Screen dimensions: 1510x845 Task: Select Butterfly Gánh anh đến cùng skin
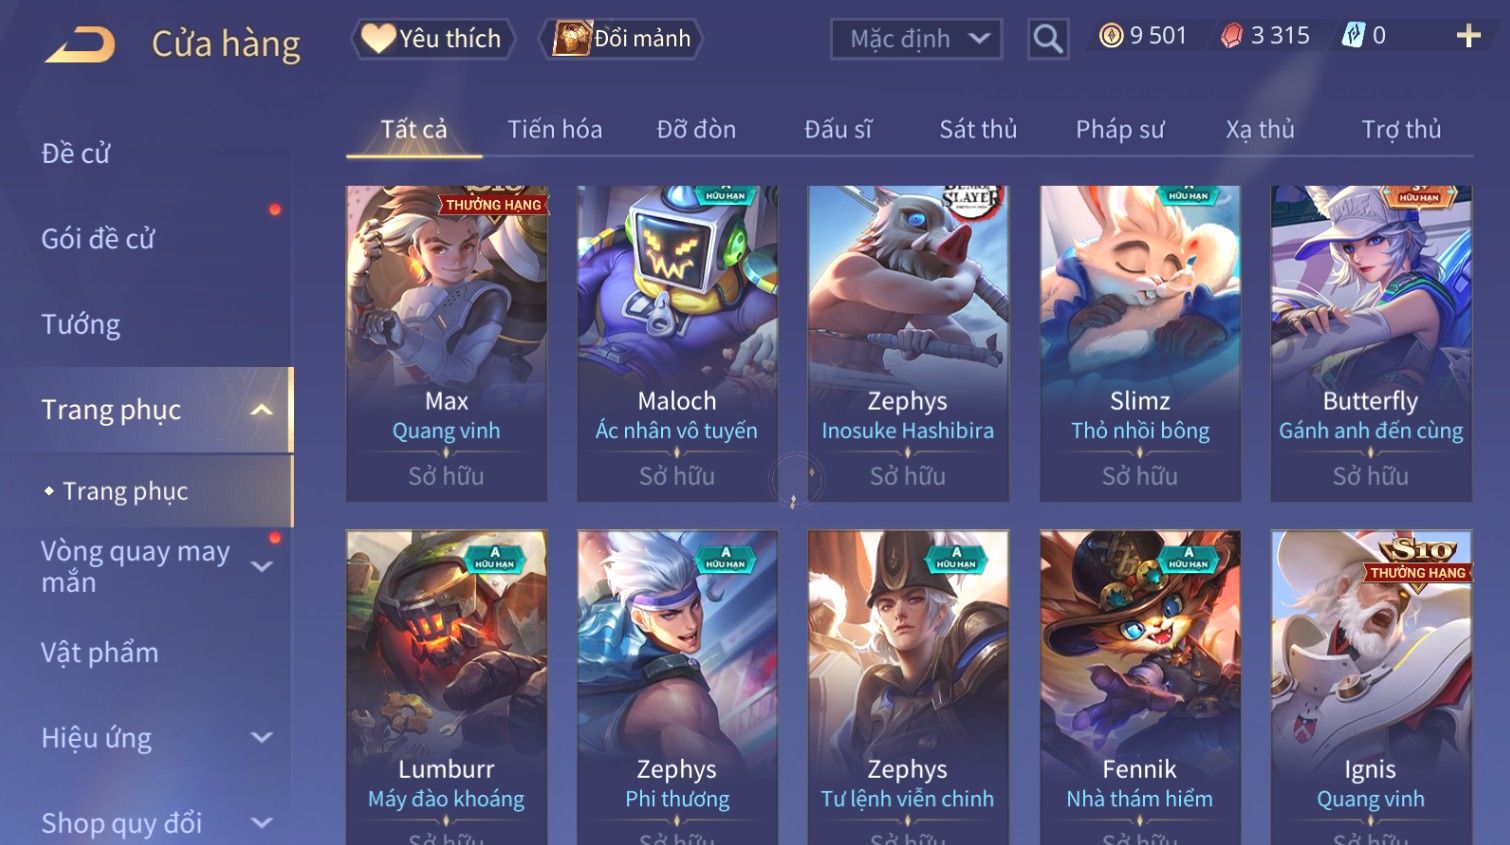[1371, 343]
